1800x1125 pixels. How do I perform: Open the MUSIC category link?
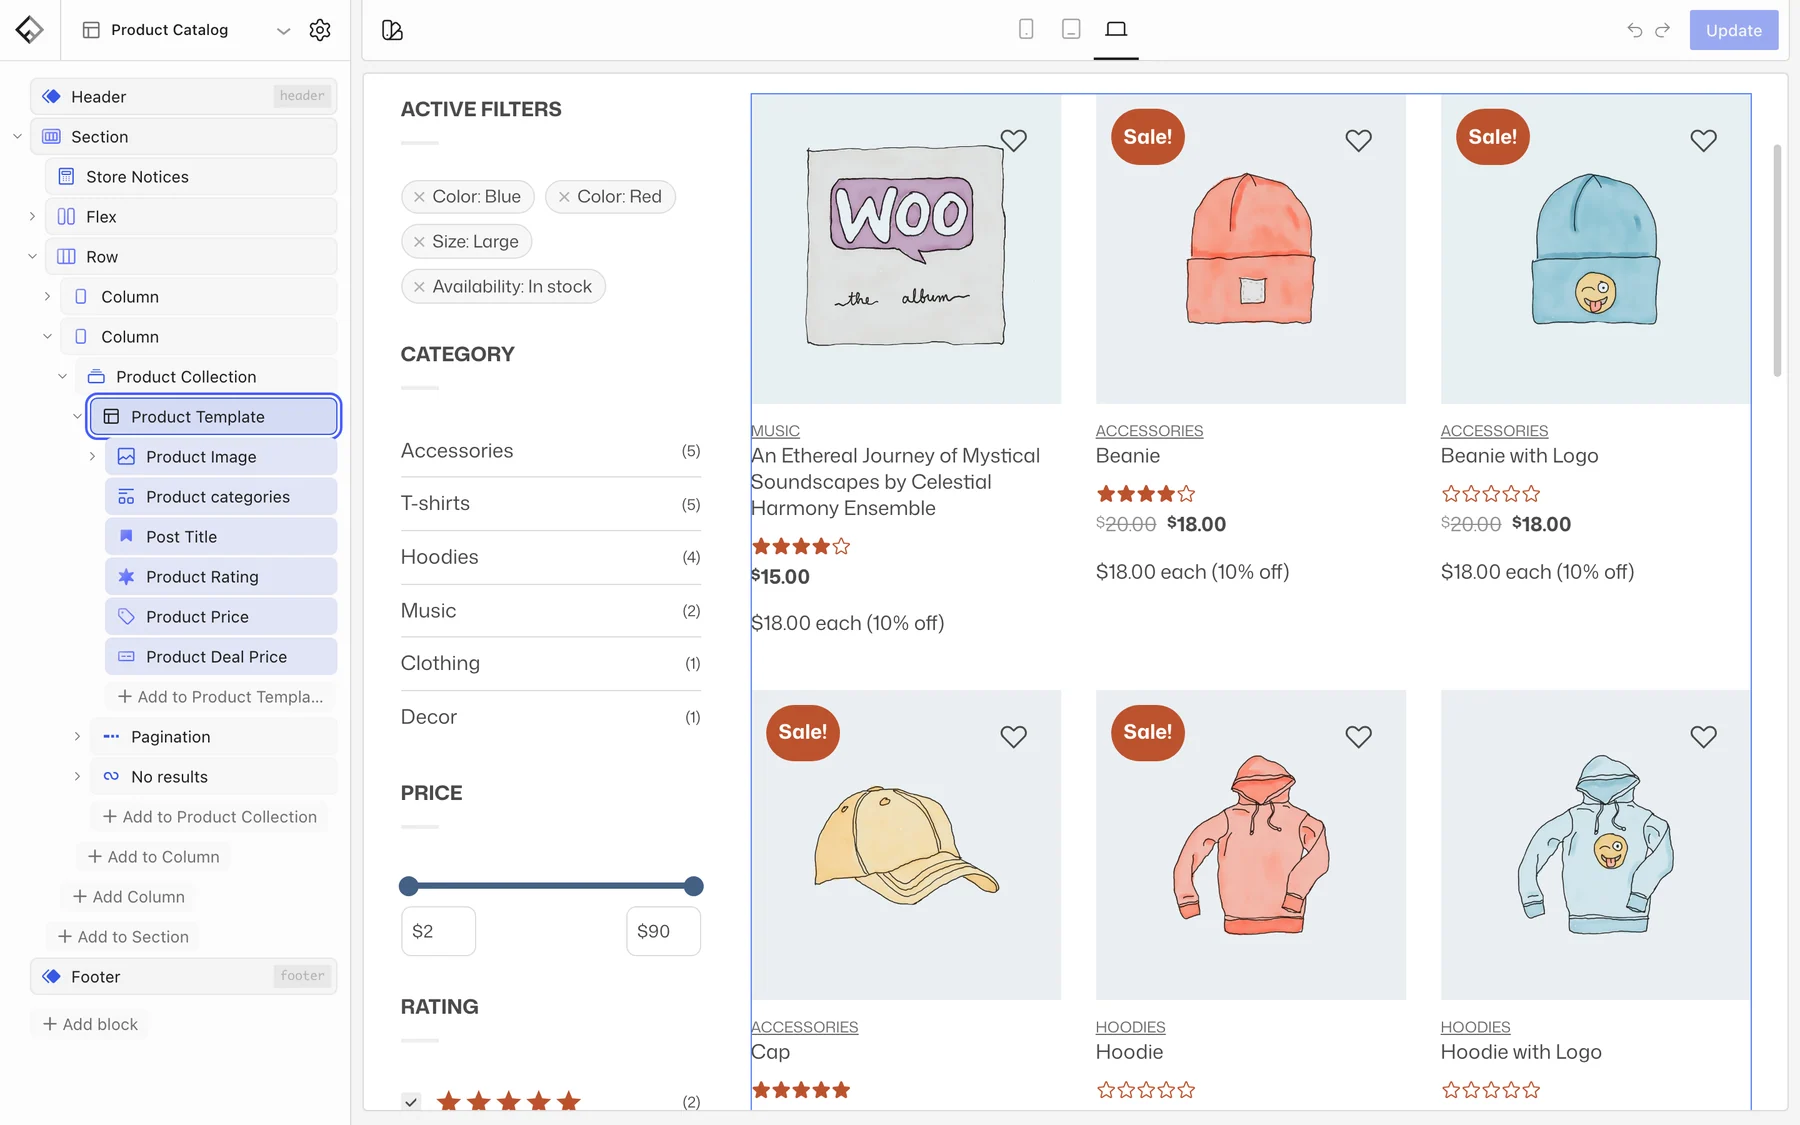point(775,431)
